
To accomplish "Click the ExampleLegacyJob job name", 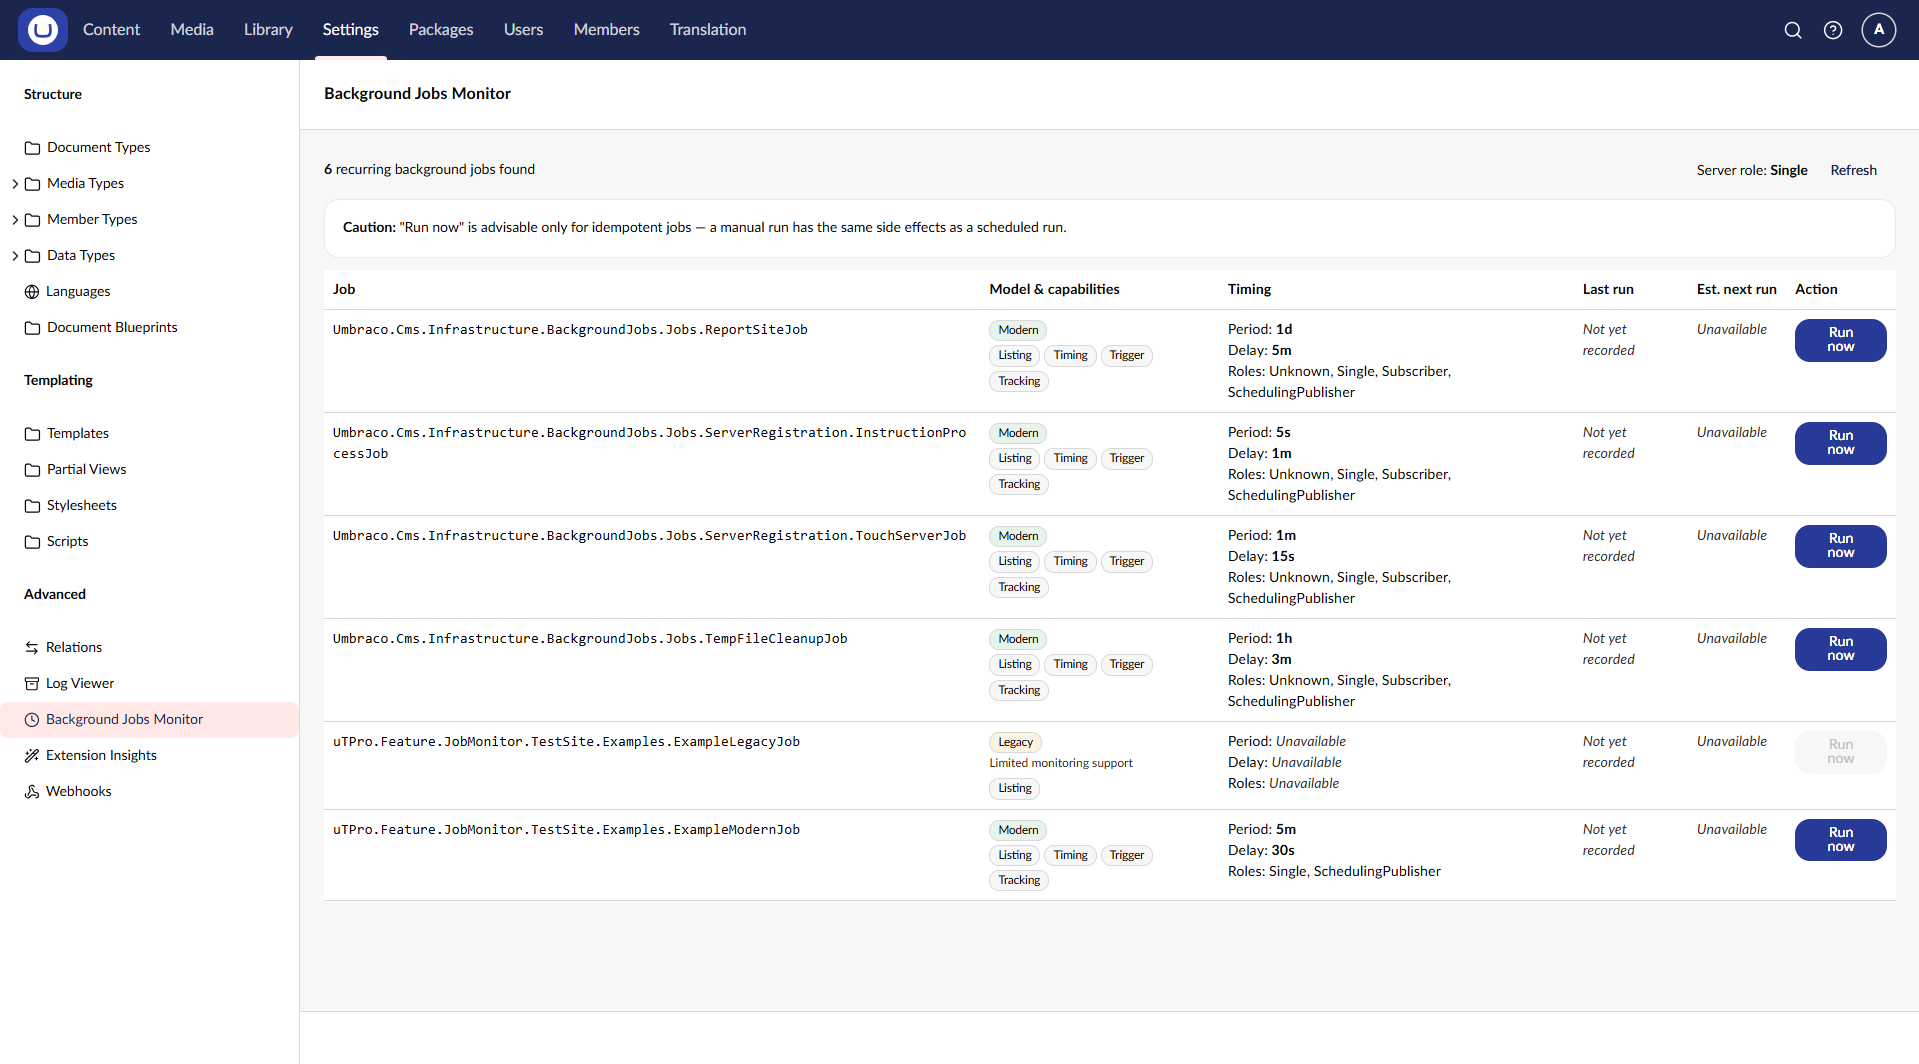I will click(x=566, y=742).
